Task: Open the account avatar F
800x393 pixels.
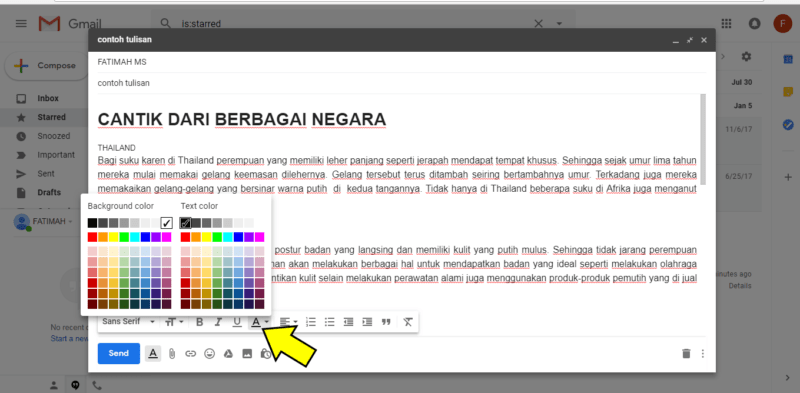Action: click(783, 23)
